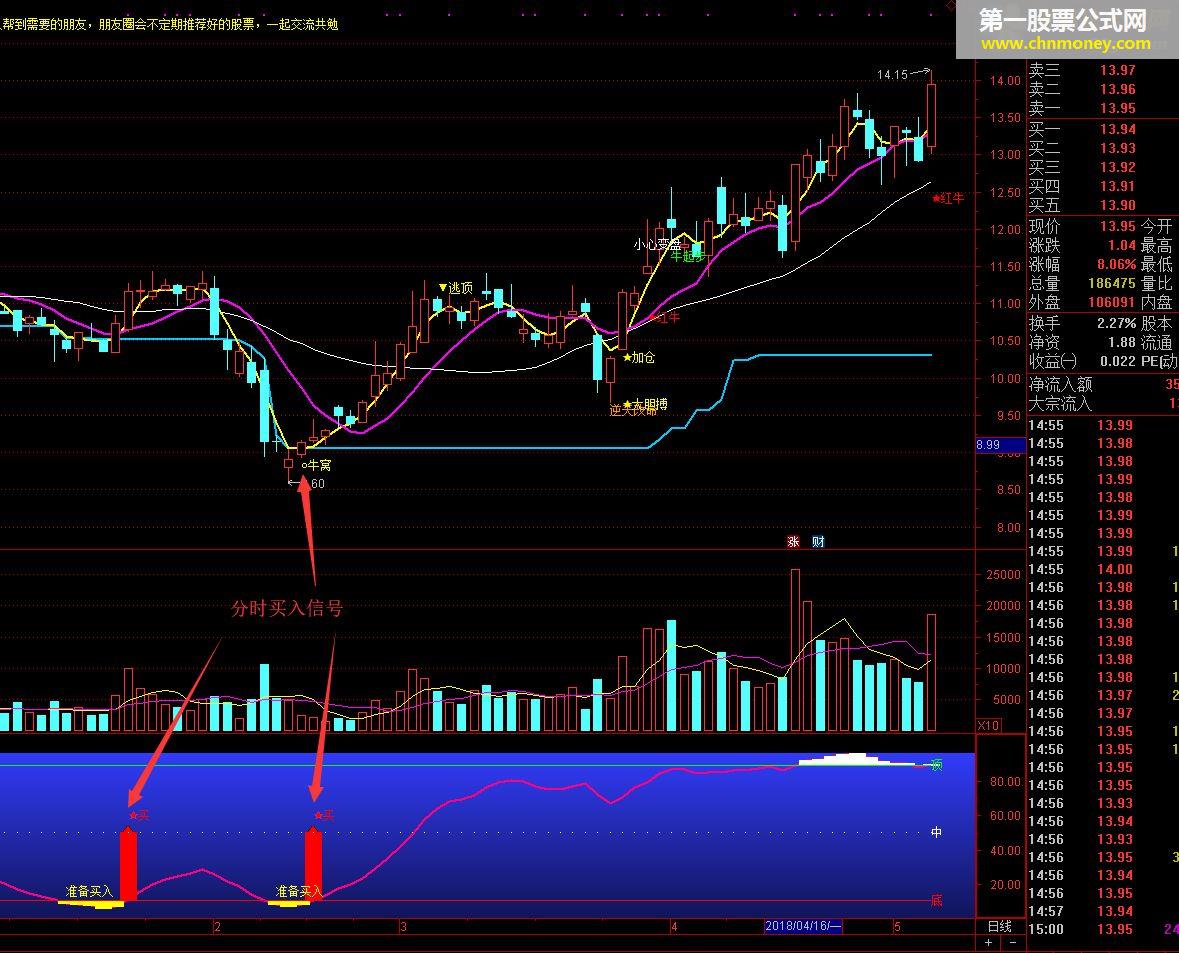Image resolution: width=1179 pixels, height=953 pixels.
Task: Click the blue 财 financial icon
Action: click(818, 542)
